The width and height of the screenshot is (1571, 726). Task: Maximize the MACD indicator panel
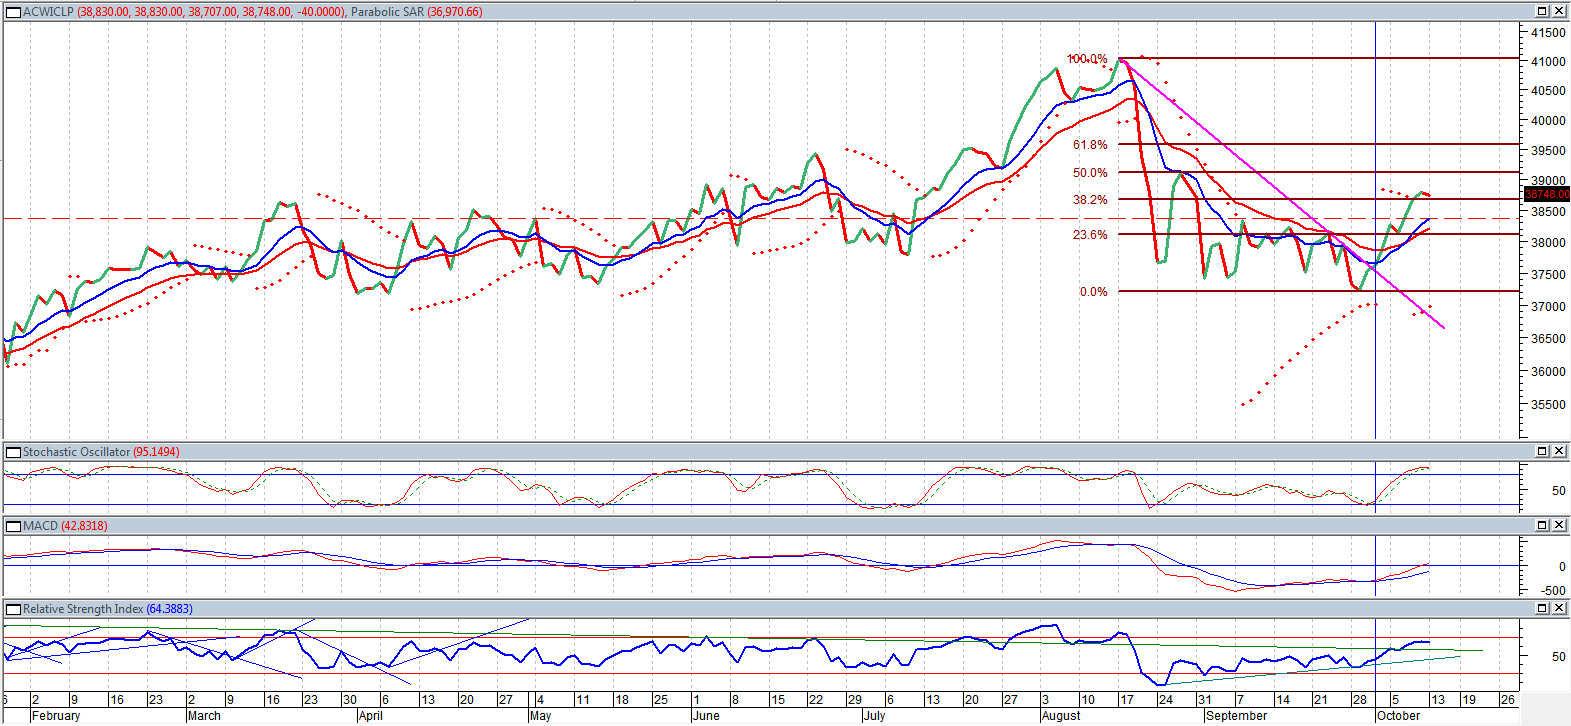point(1542,526)
